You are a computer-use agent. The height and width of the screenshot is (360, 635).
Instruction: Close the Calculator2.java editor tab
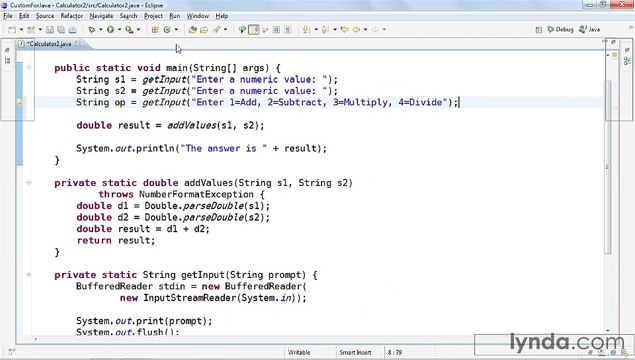tap(78, 43)
